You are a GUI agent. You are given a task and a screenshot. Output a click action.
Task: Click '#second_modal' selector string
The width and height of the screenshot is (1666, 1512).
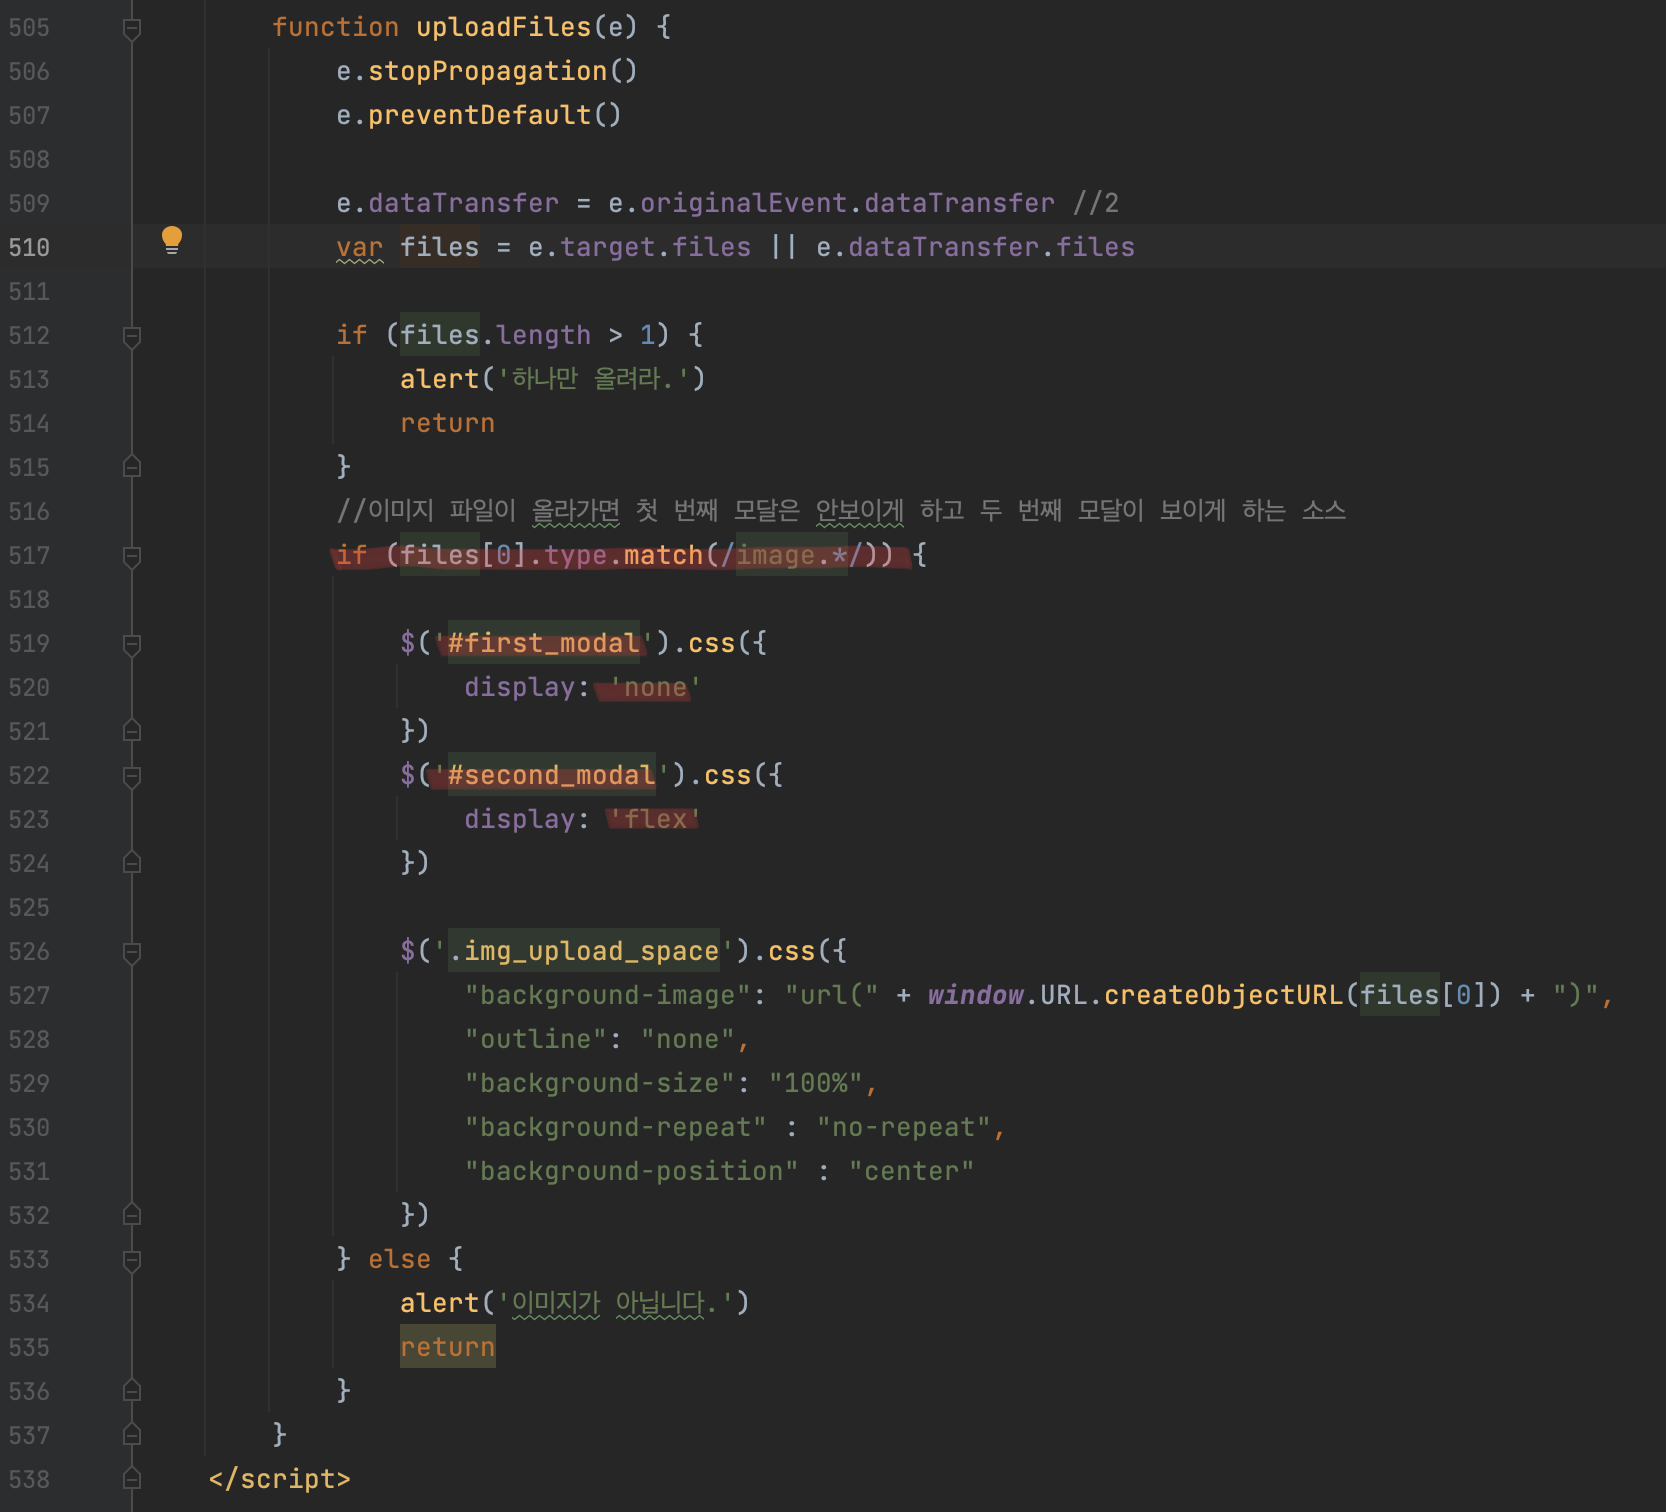coord(552,775)
